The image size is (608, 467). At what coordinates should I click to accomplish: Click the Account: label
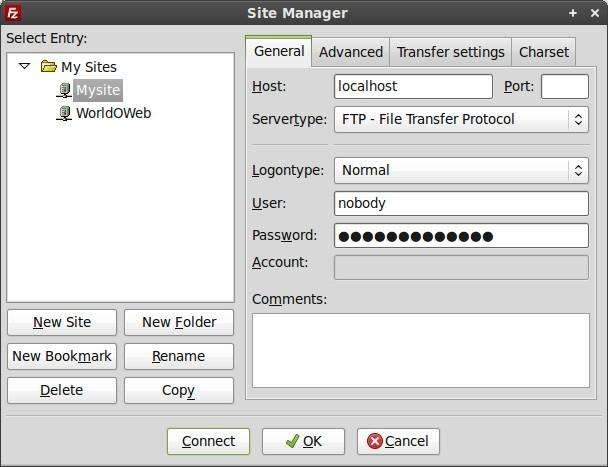pyautogui.click(x=280, y=263)
